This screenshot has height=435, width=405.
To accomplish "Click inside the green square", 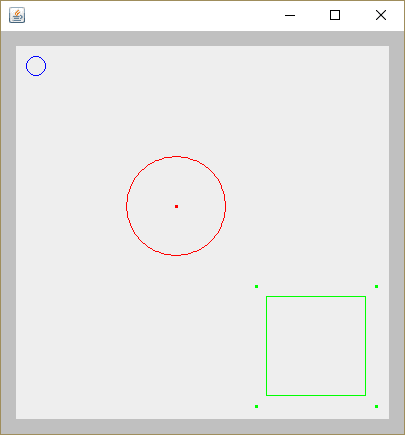I will point(316,346).
